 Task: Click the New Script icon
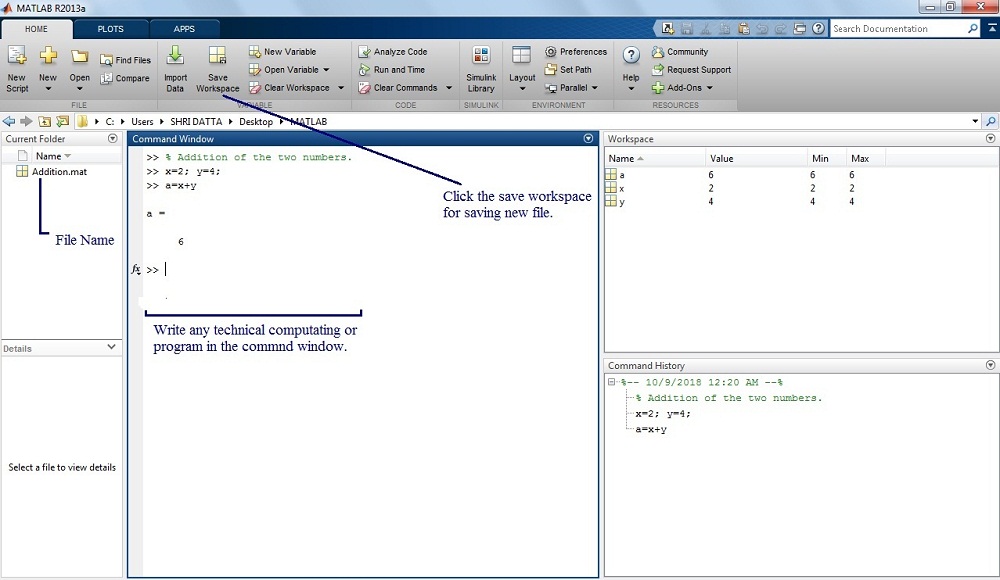pos(17,57)
